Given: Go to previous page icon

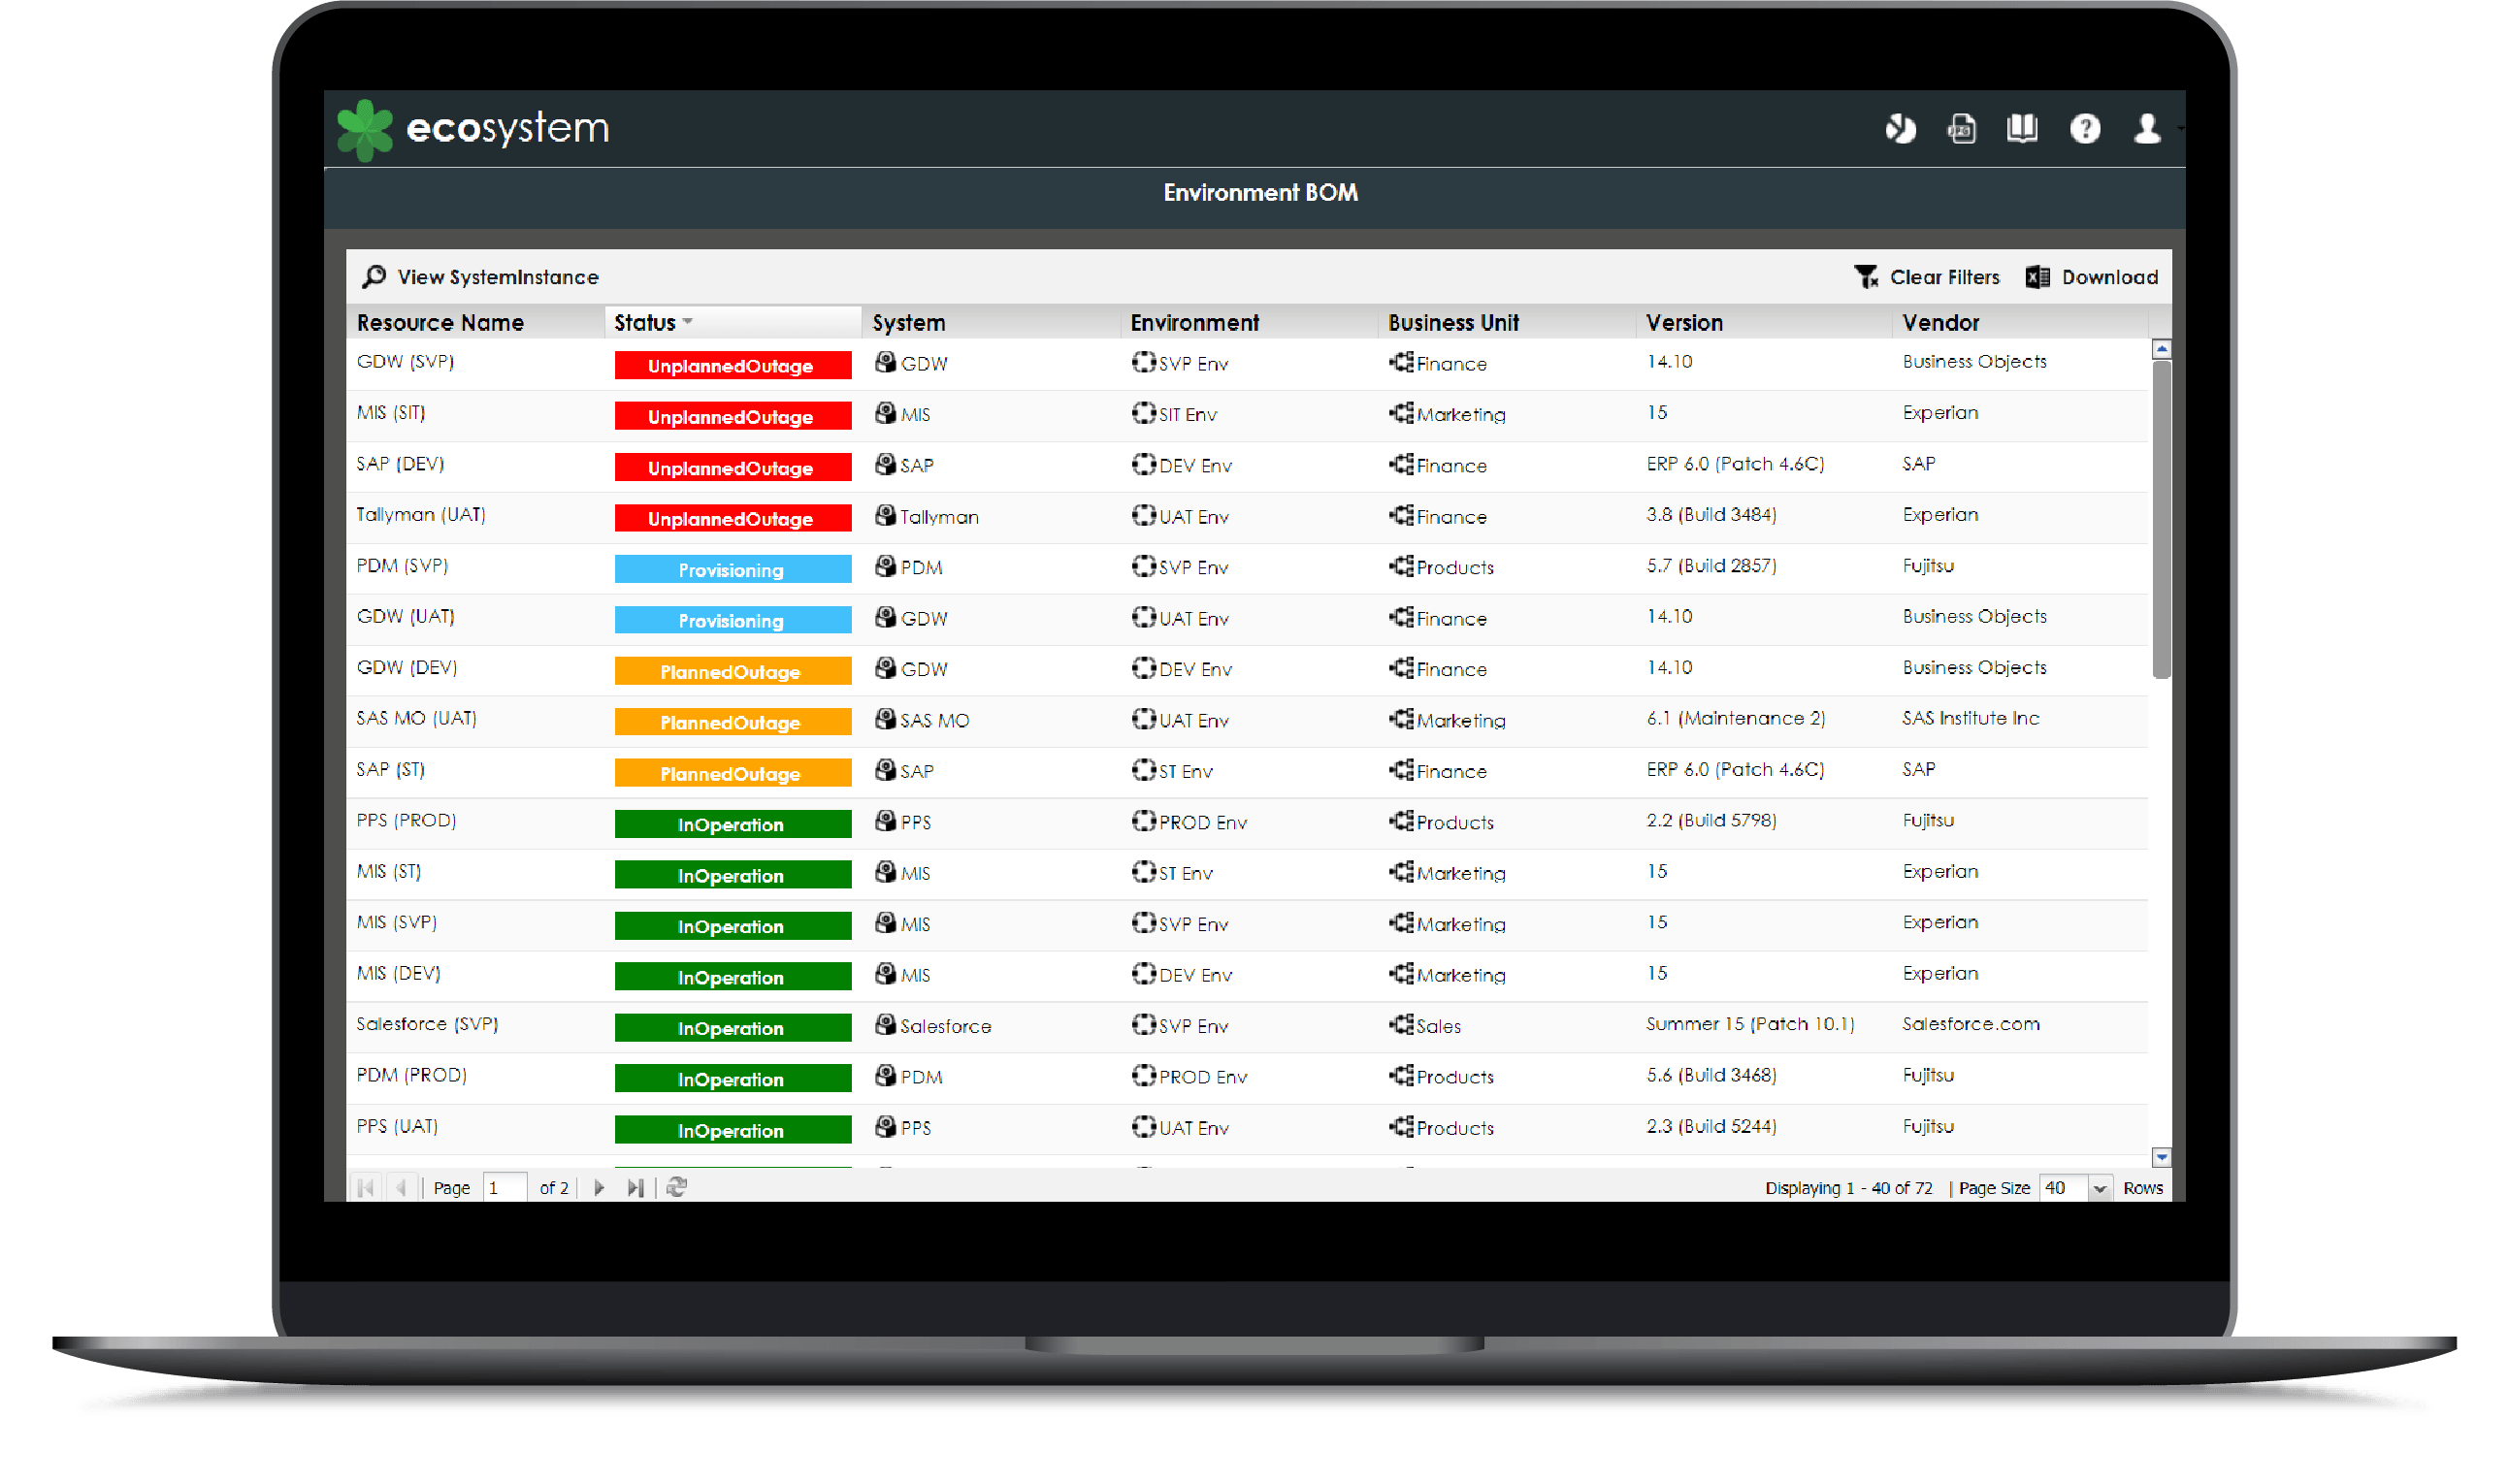Looking at the screenshot, I should point(401,1188).
